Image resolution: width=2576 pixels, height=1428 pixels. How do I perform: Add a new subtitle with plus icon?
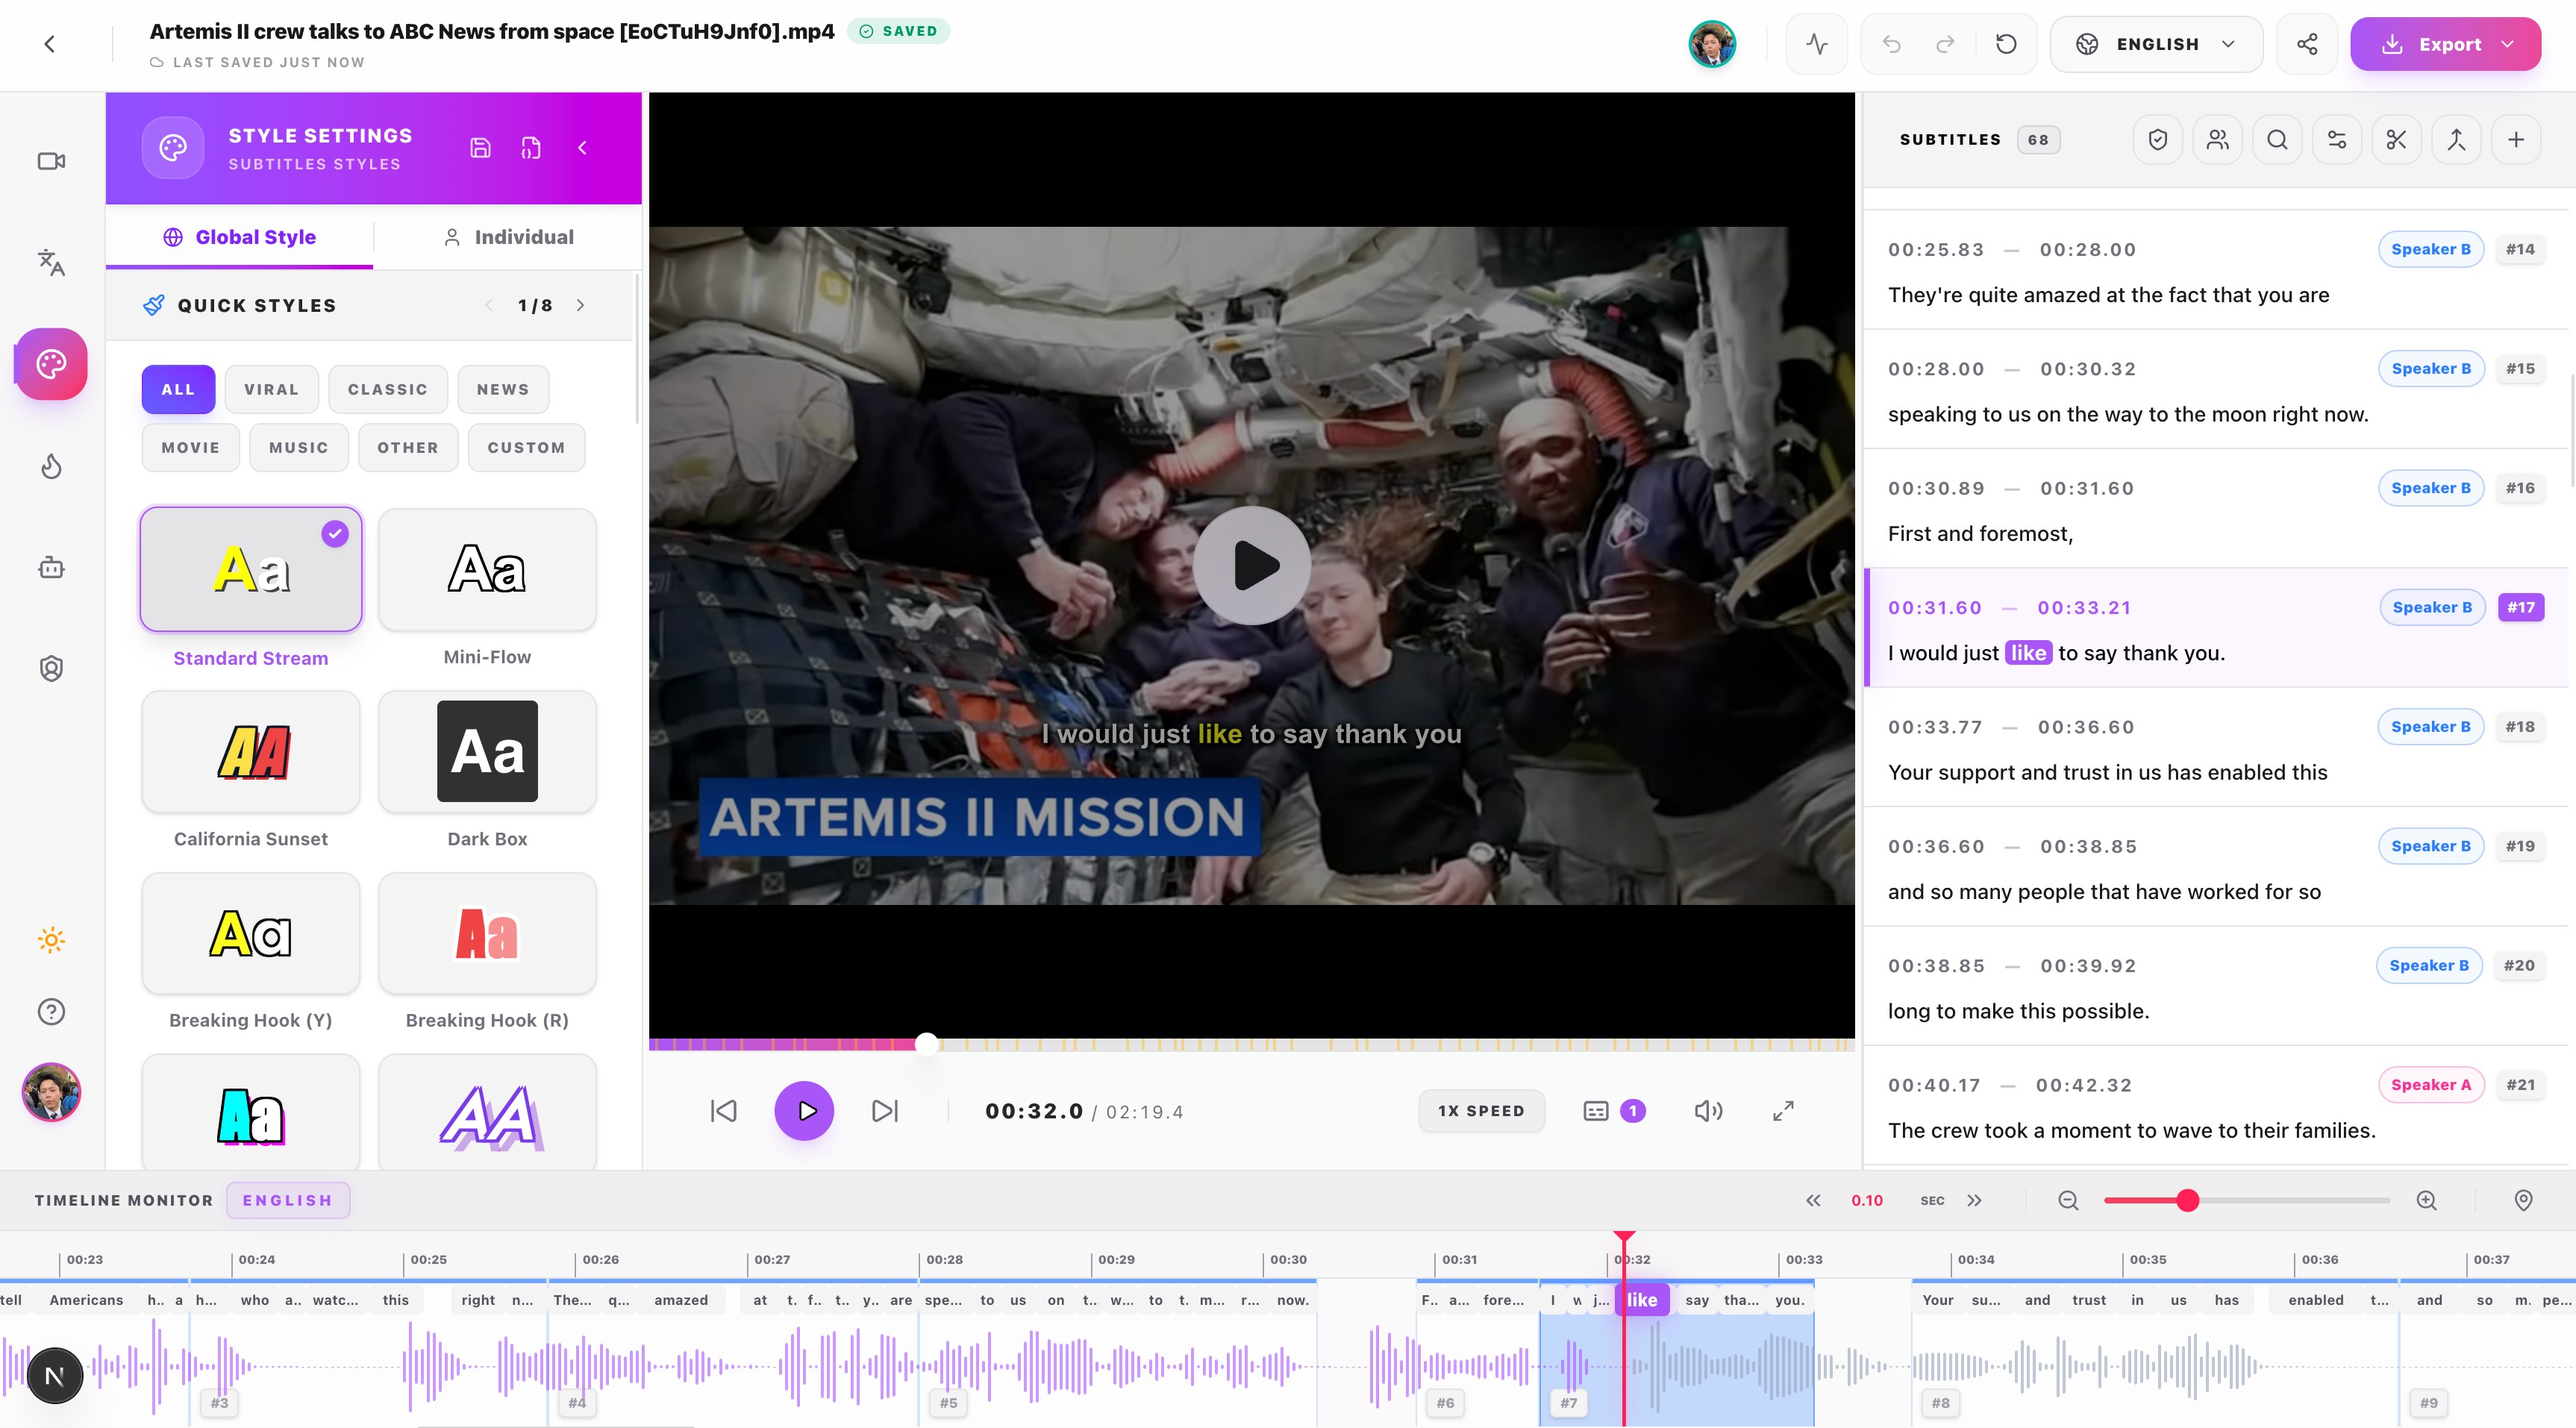point(2516,140)
